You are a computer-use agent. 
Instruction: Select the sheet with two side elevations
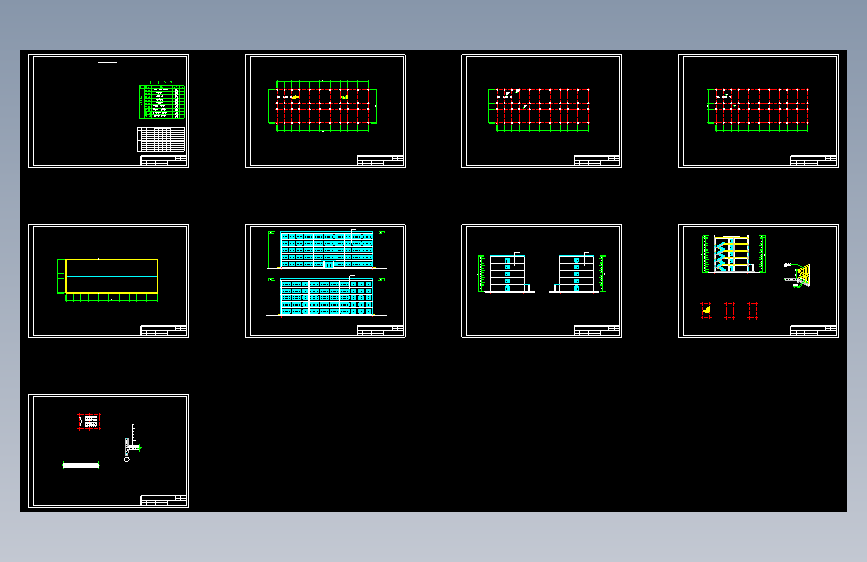541,280
